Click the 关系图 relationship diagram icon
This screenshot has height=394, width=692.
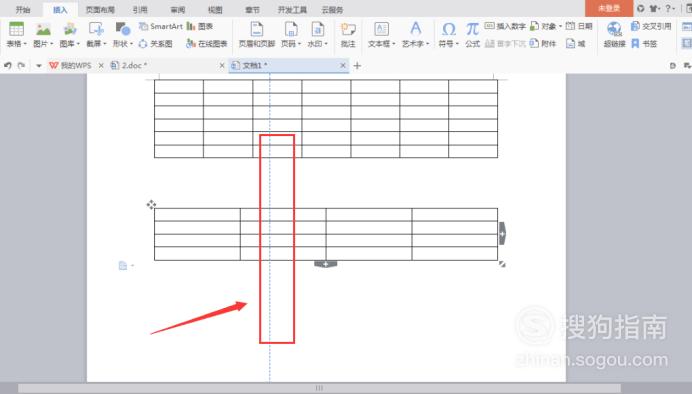143,44
